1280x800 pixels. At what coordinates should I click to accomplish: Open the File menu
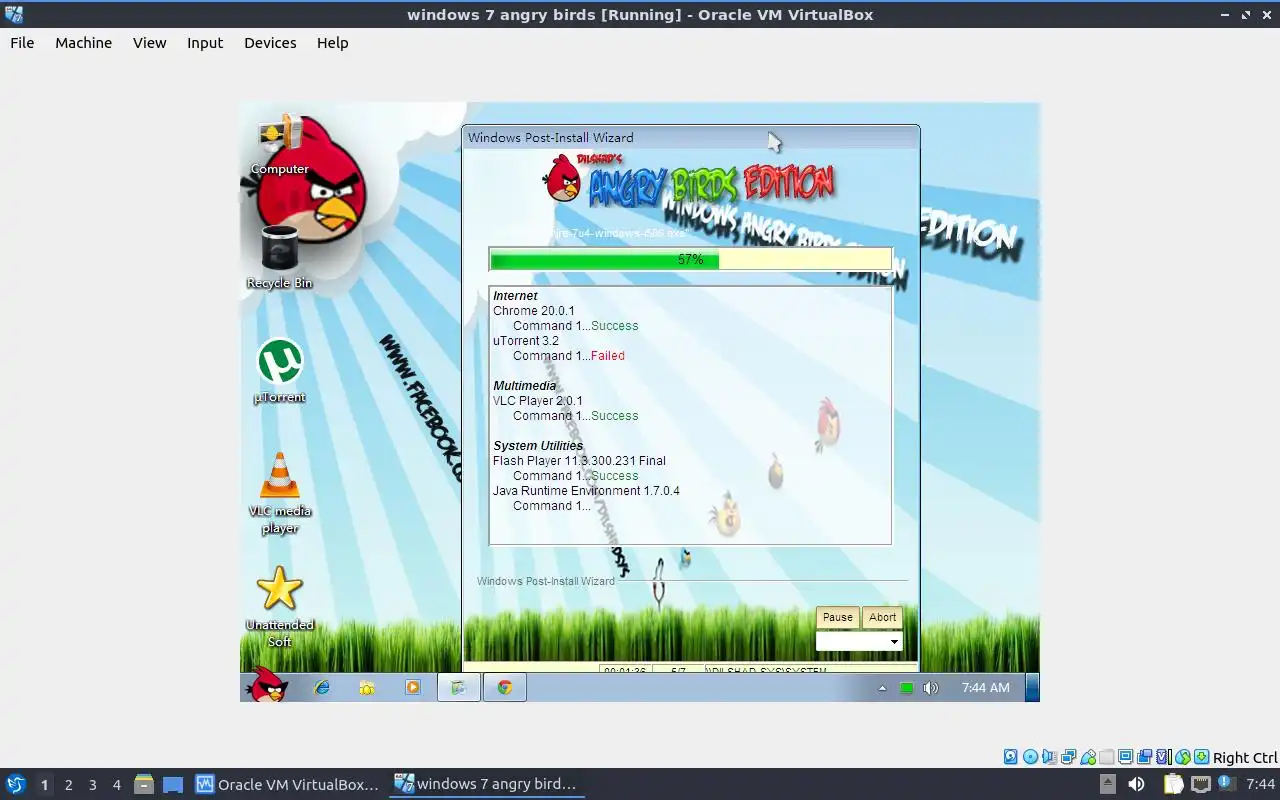22,43
